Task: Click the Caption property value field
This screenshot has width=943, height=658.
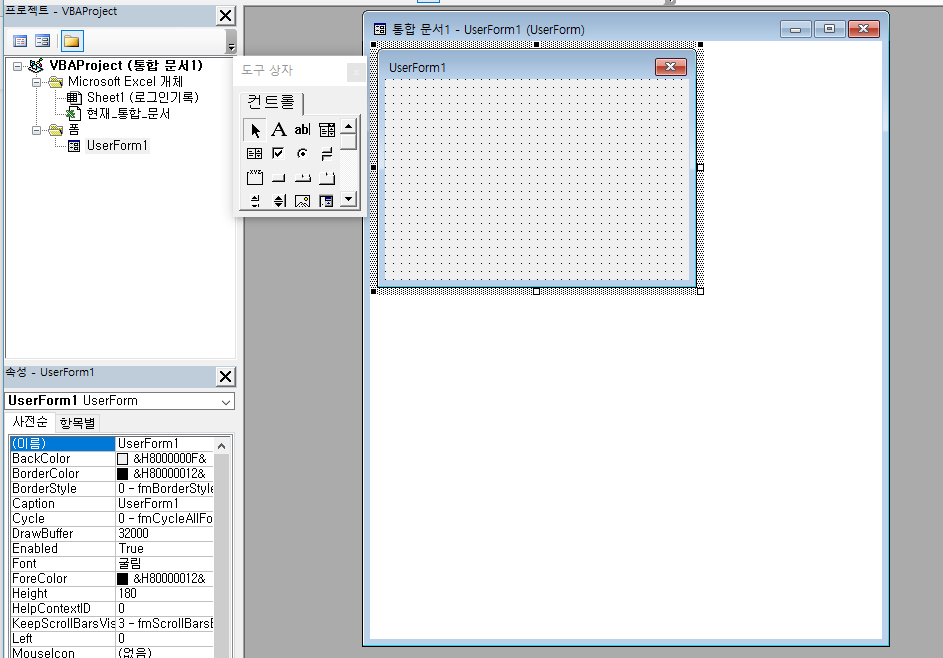Action: click(164, 504)
